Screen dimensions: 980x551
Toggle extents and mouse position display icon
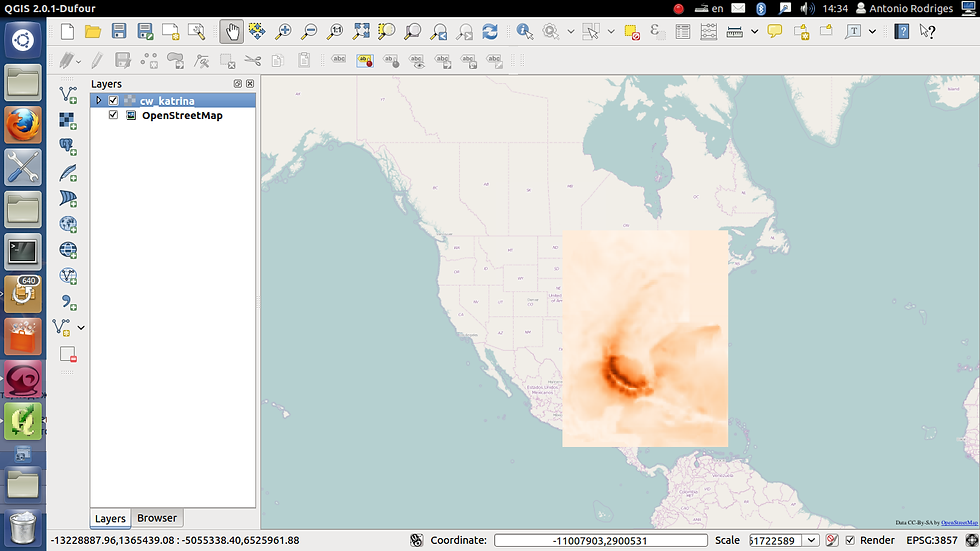point(416,540)
